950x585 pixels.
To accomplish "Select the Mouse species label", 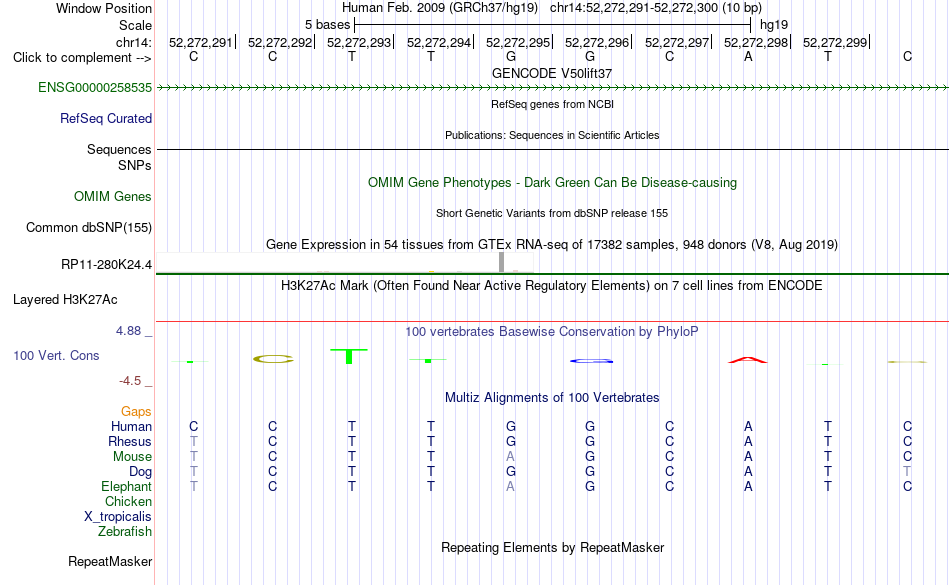I will pos(132,457).
